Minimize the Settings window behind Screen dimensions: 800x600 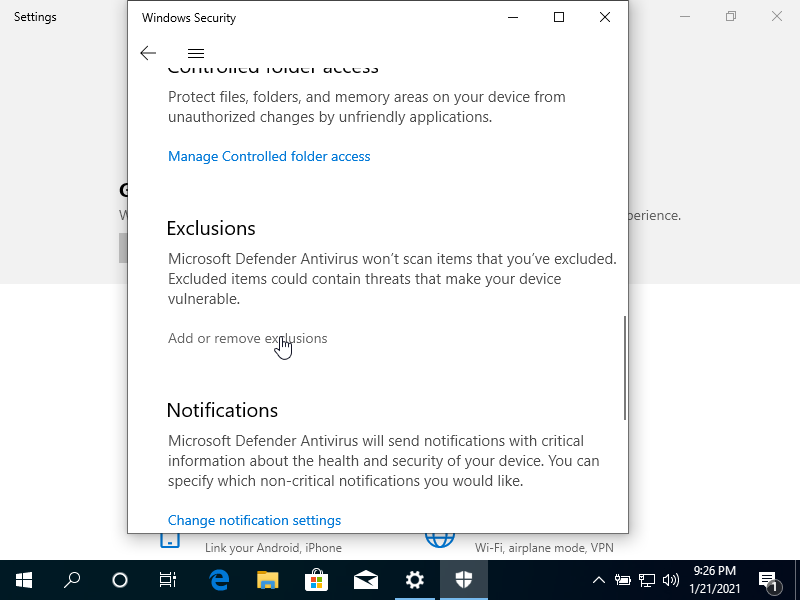tap(685, 16)
